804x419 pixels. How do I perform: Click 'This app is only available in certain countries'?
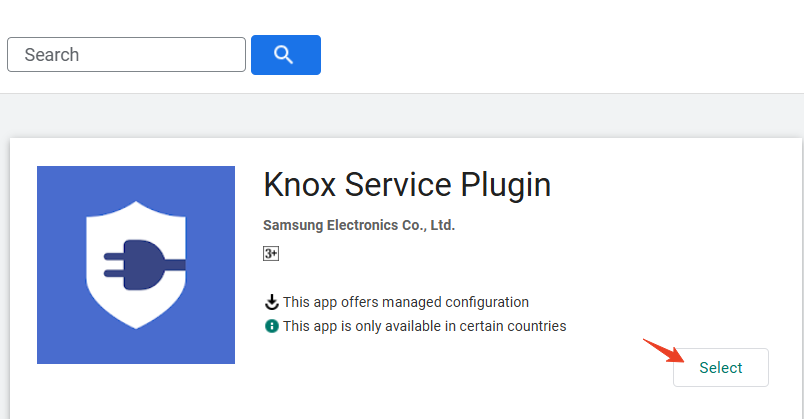point(425,326)
